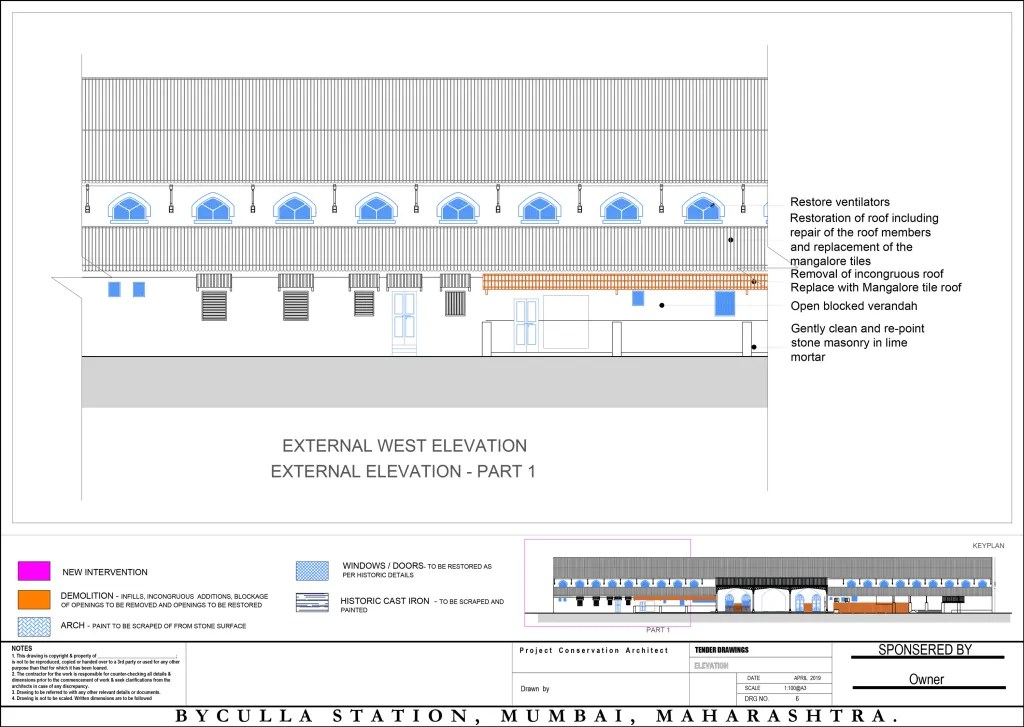
Task: Click the leftmost arched ventilator window
Action: [x=129, y=208]
